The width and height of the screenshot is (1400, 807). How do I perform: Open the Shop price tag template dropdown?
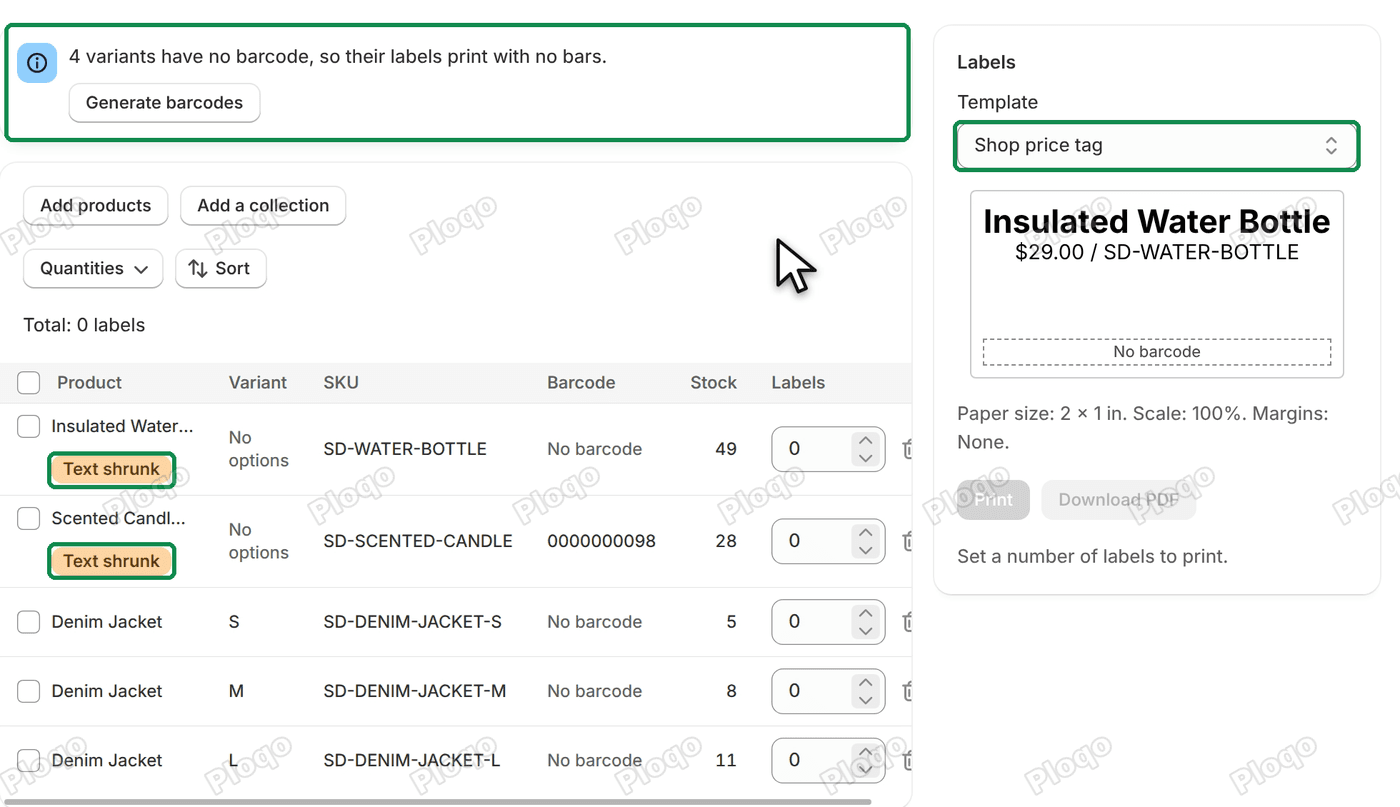click(1157, 146)
